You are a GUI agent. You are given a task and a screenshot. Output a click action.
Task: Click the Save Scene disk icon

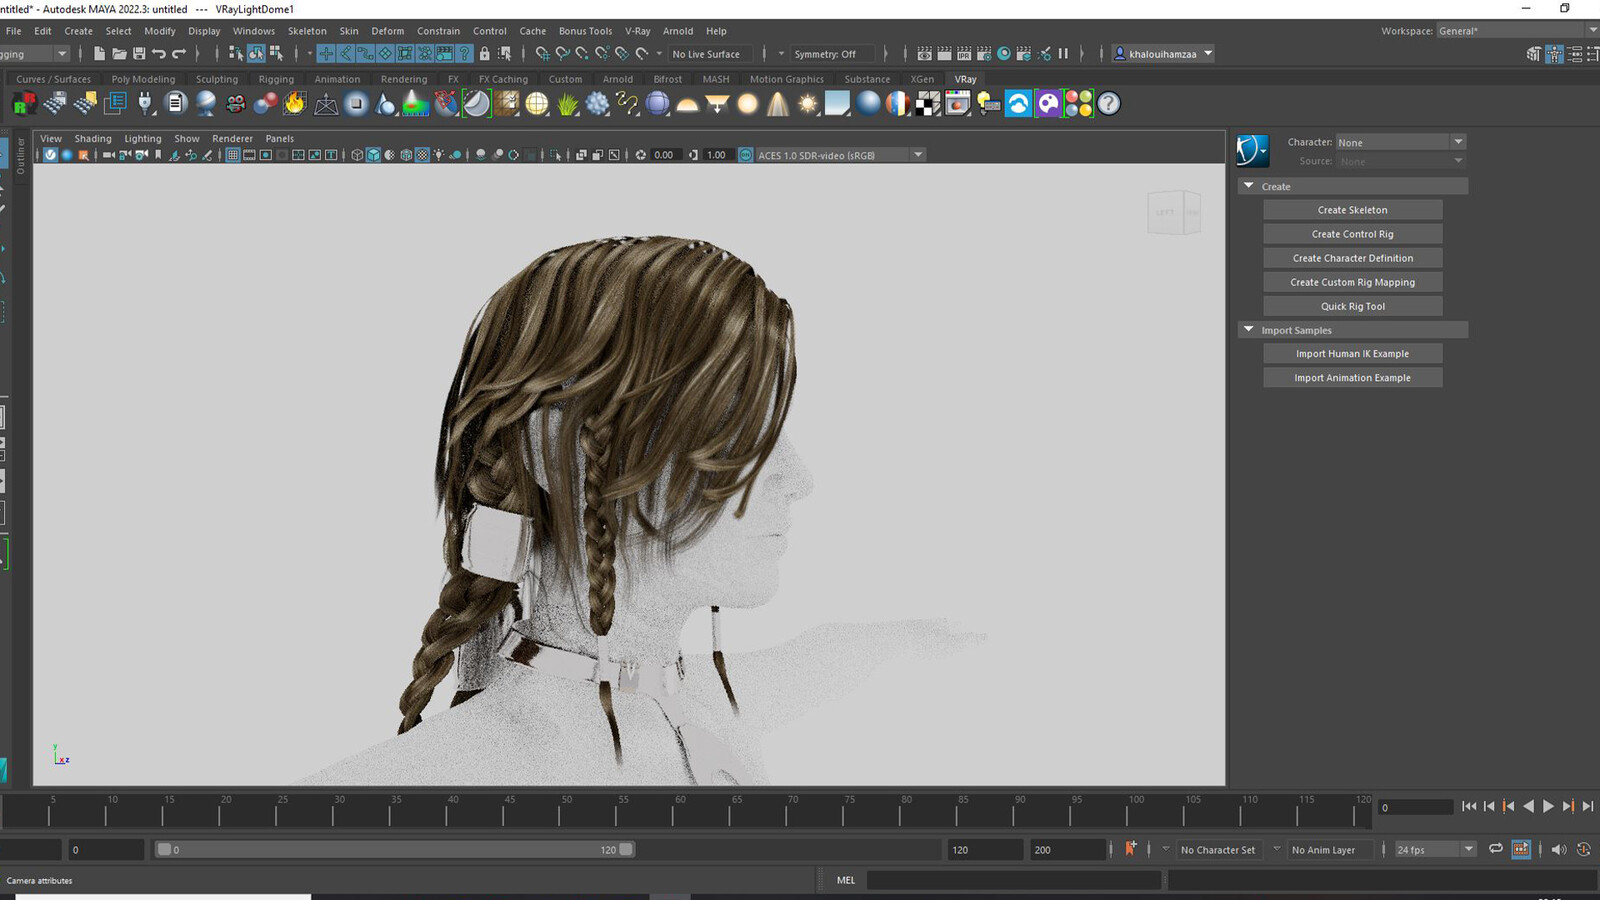(139, 54)
